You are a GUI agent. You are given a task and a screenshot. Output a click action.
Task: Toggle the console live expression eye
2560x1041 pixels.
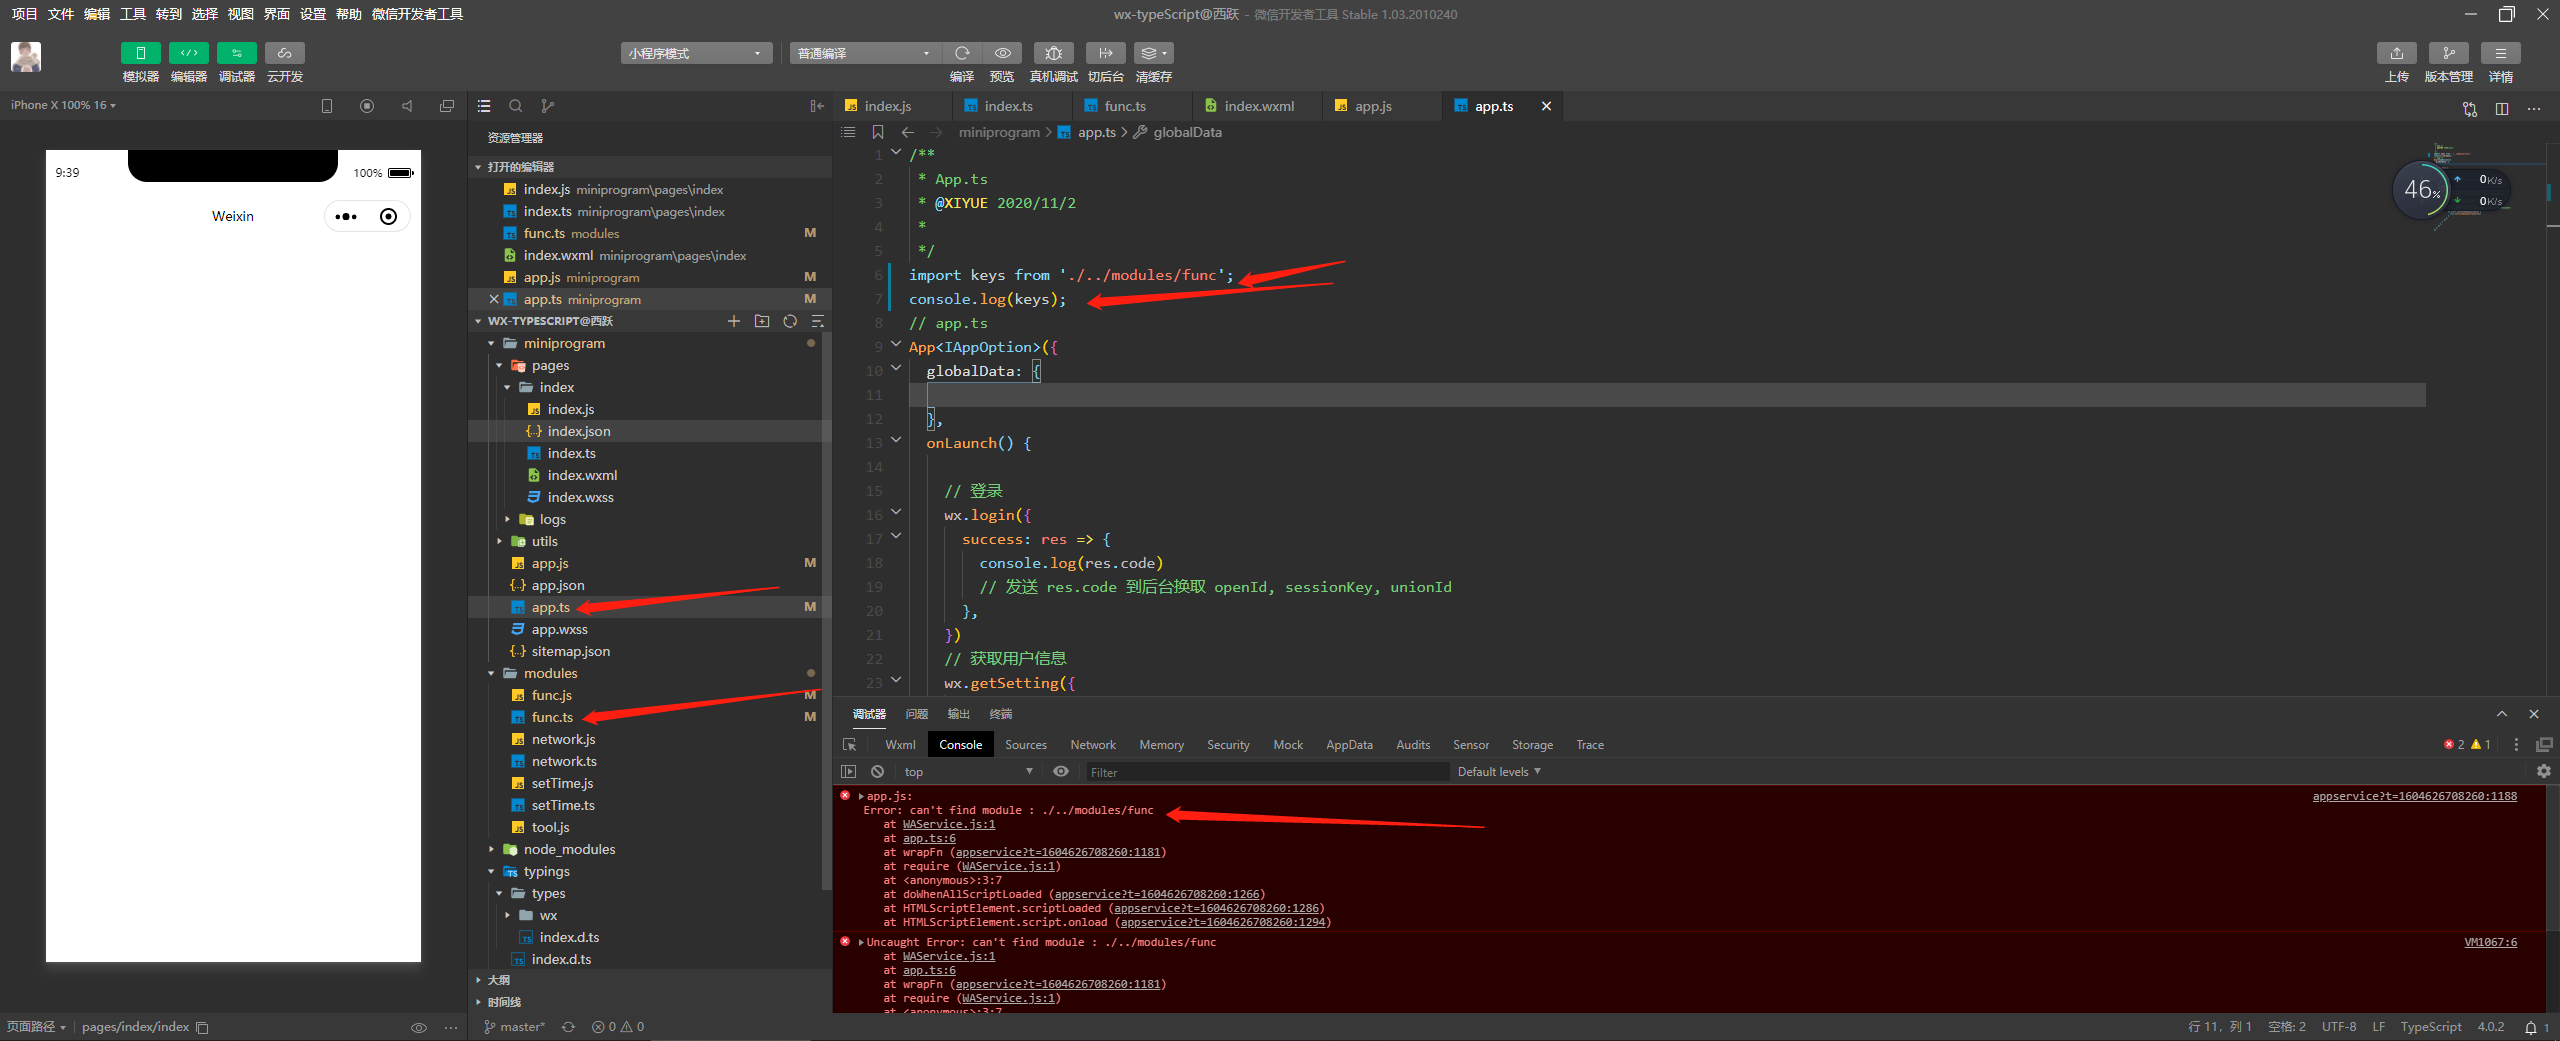(1061, 772)
